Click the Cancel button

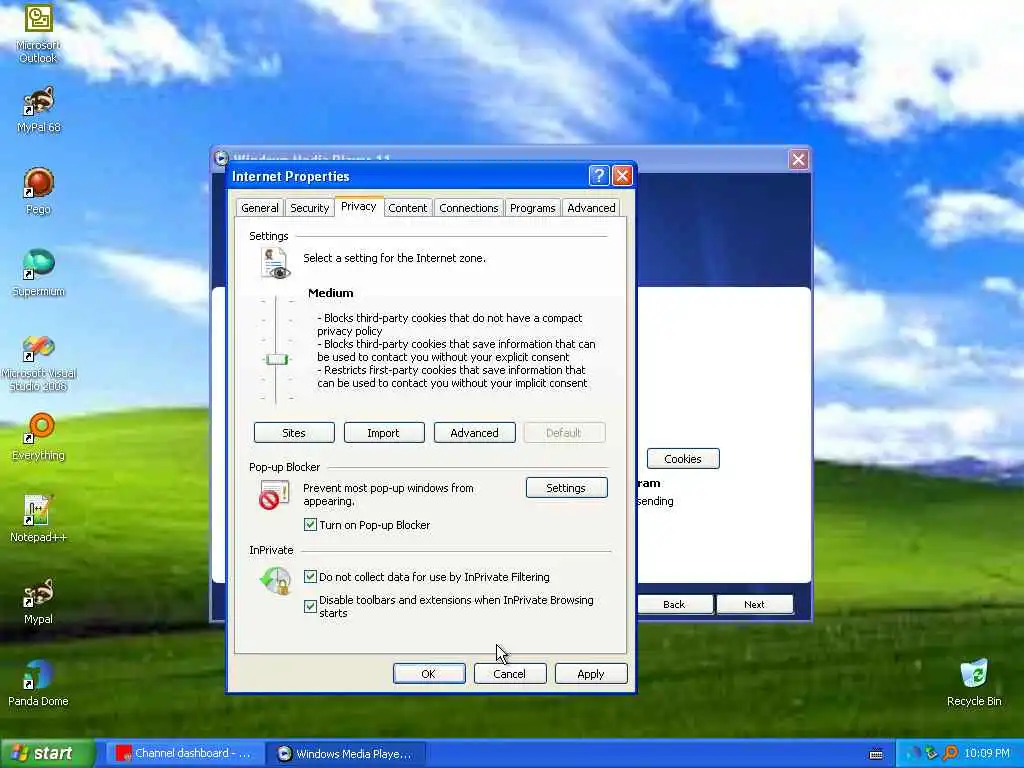click(x=510, y=673)
